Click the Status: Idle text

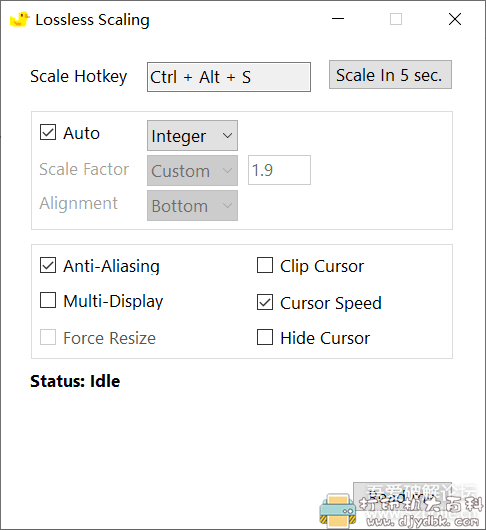(x=75, y=381)
